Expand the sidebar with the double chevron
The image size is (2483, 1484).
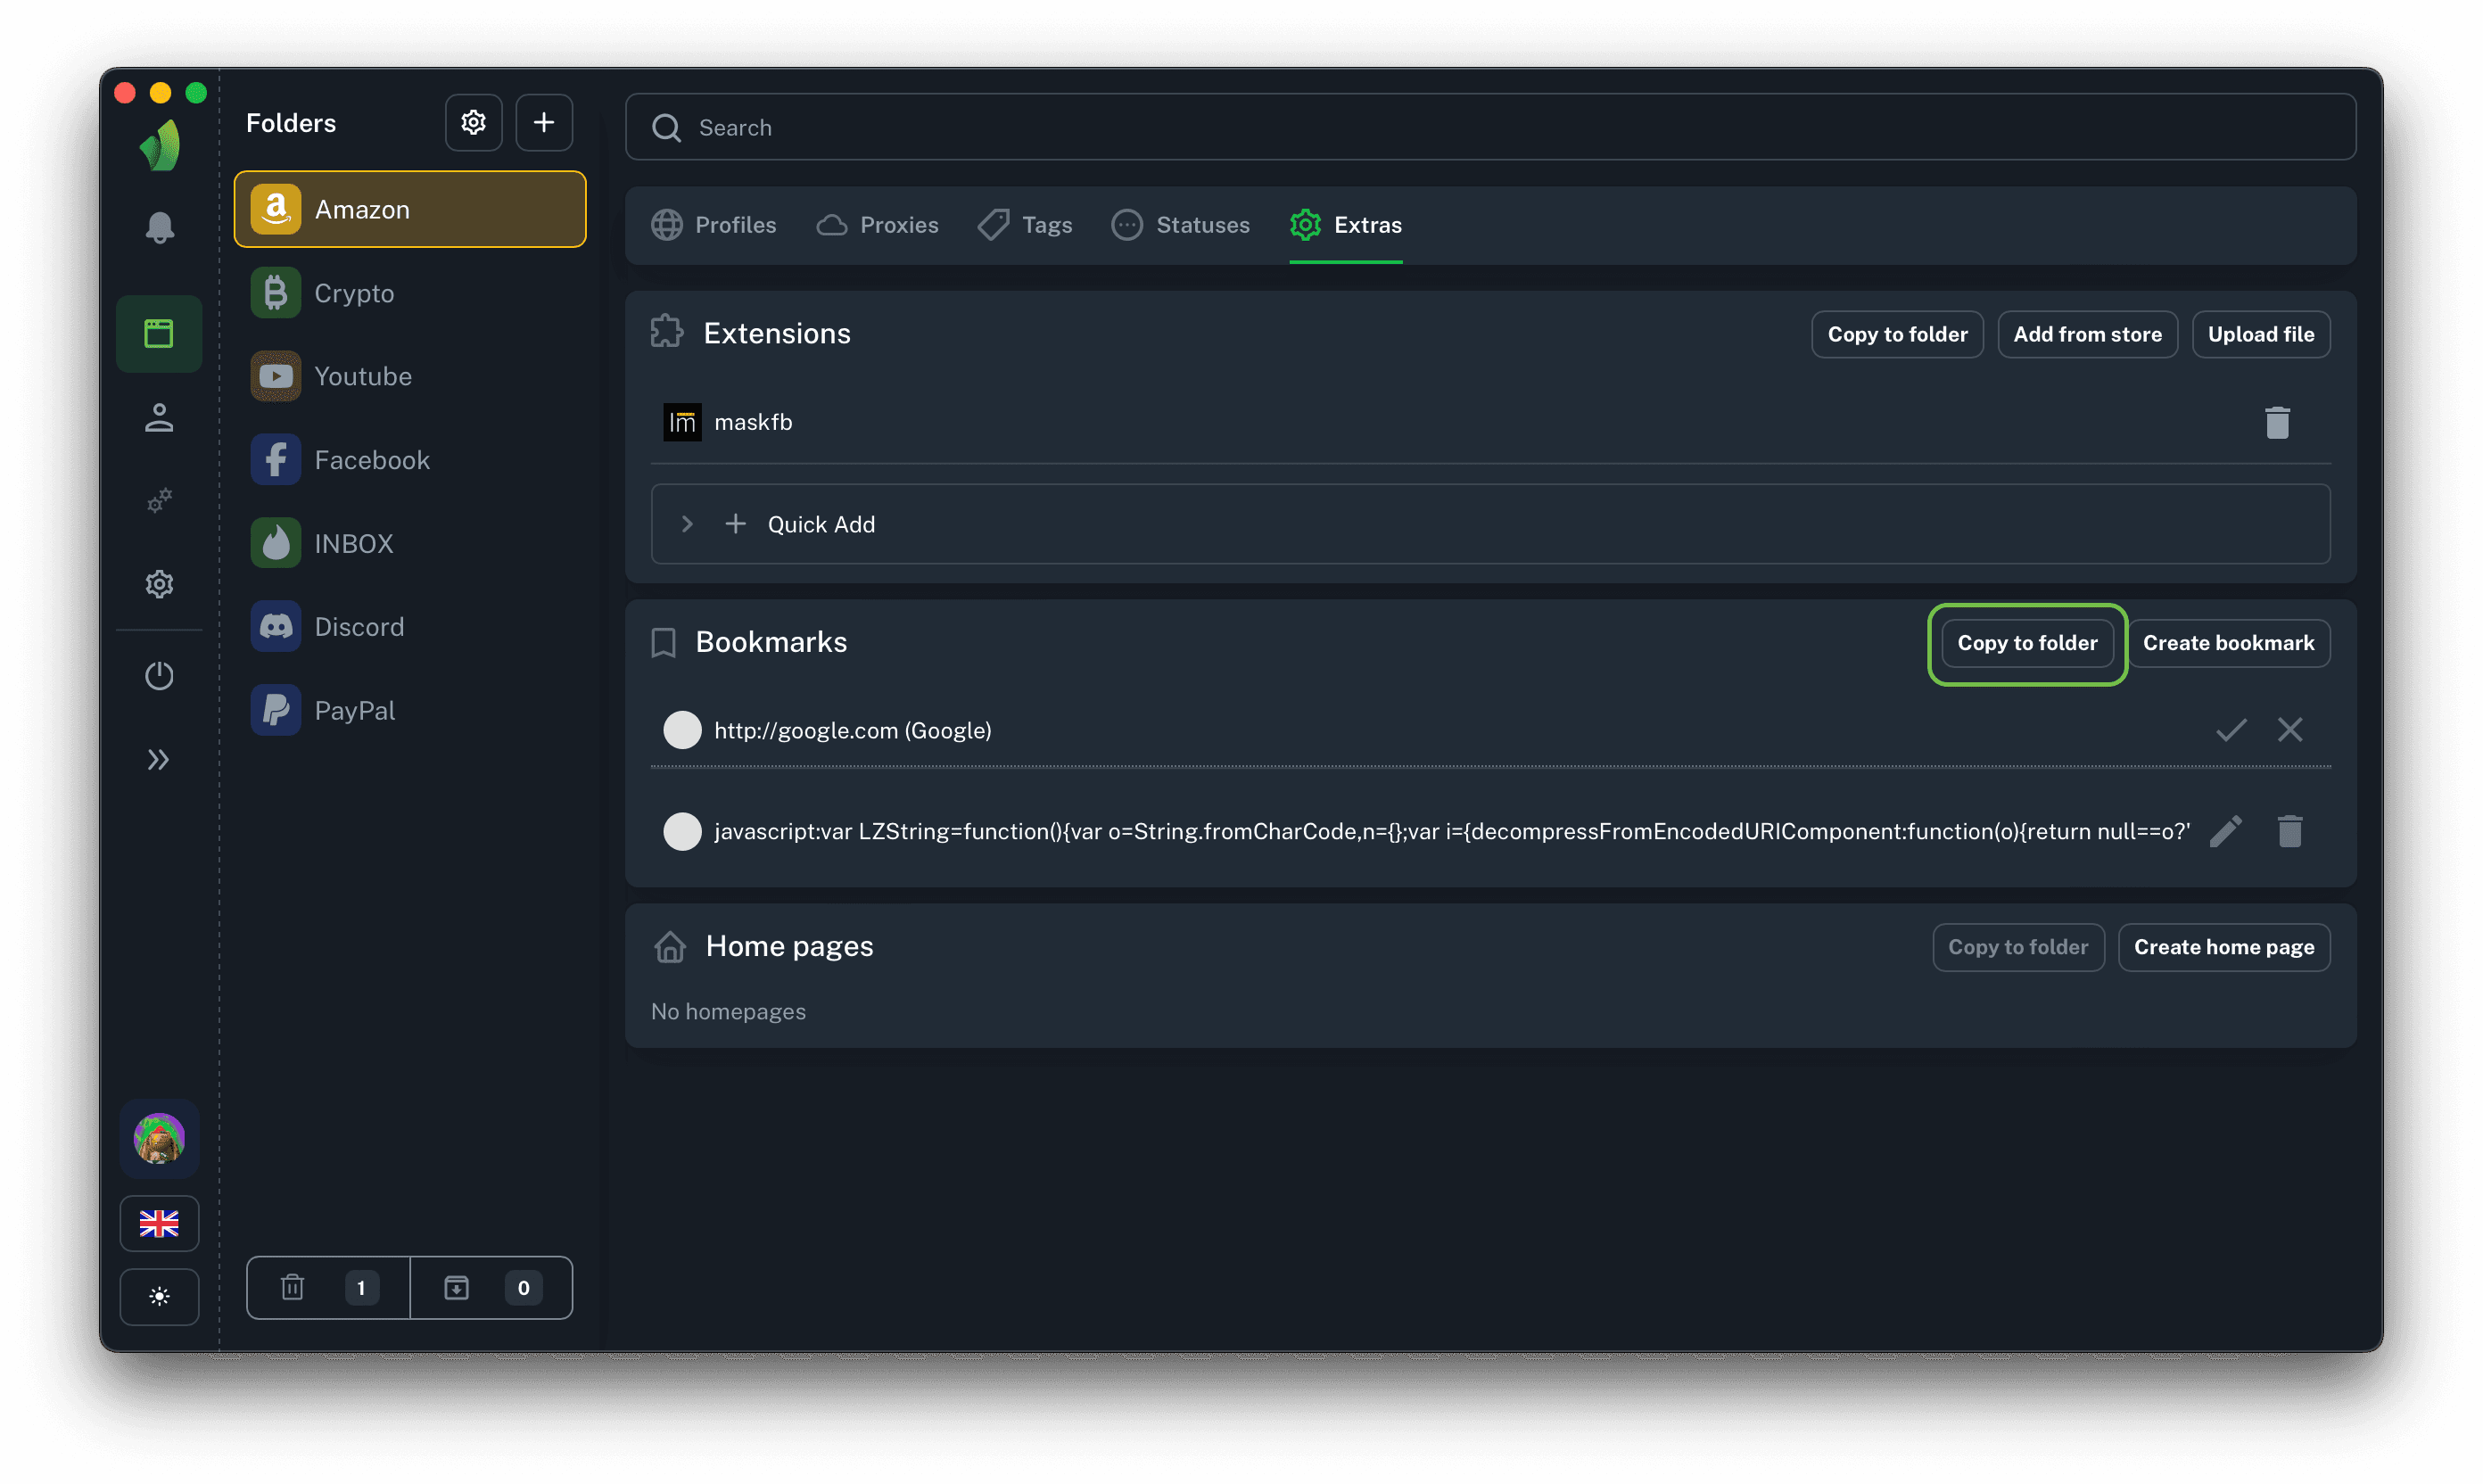(x=159, y=760)
